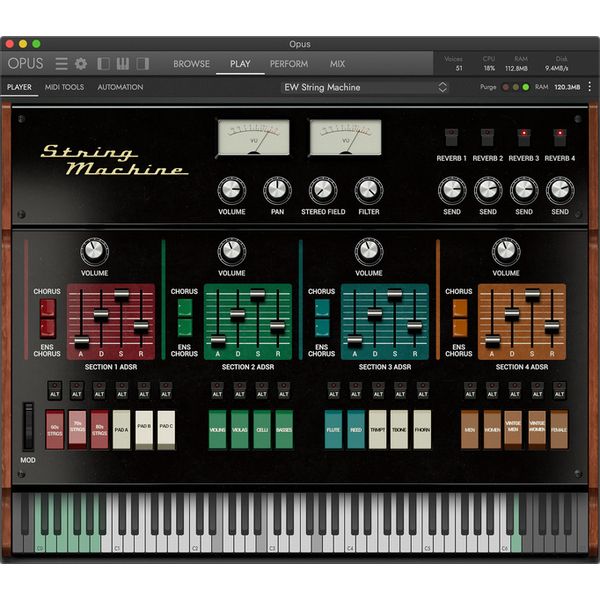Toggle the orange CHORUS button in Section 4
The image size is (600, 600).
(460, 308)
